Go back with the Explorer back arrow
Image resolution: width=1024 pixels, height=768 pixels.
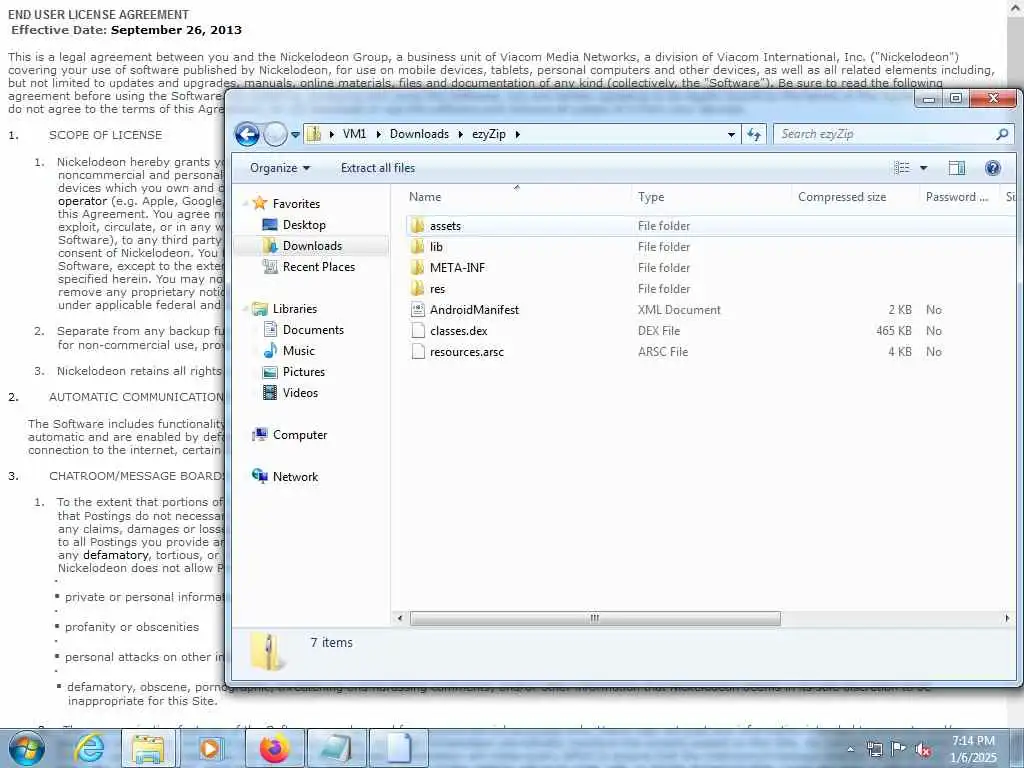[247, 135]
